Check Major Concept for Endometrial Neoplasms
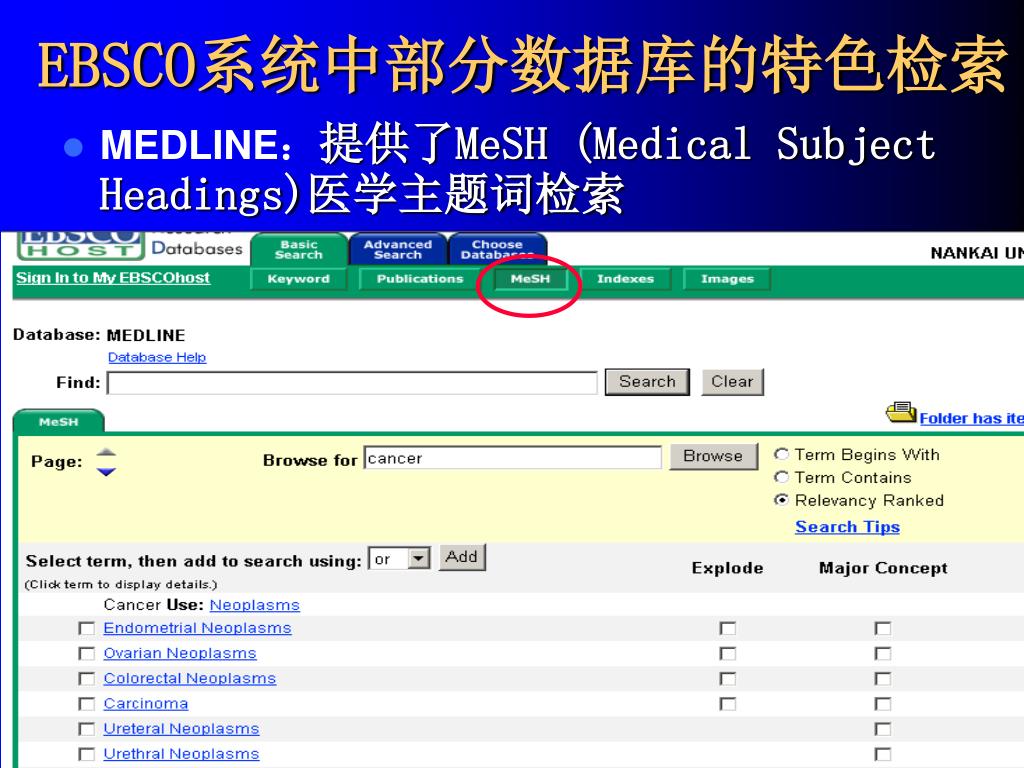This screenshot has width=1024, height=768. [883, 628]
